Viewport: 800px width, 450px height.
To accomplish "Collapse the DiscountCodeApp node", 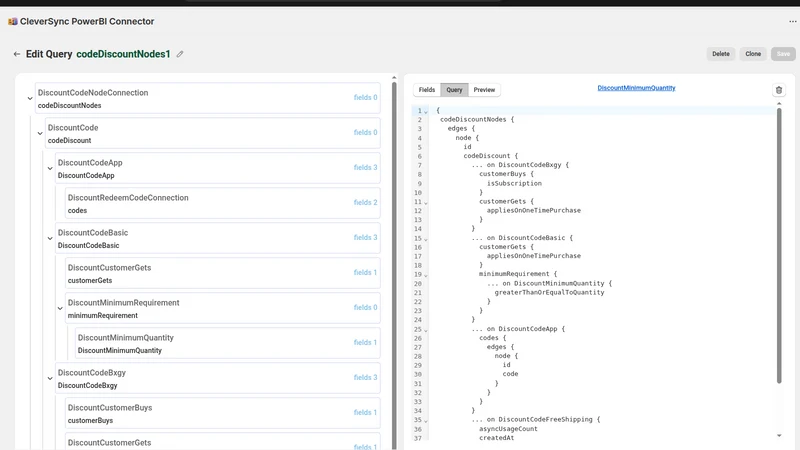I will point(50,168).
